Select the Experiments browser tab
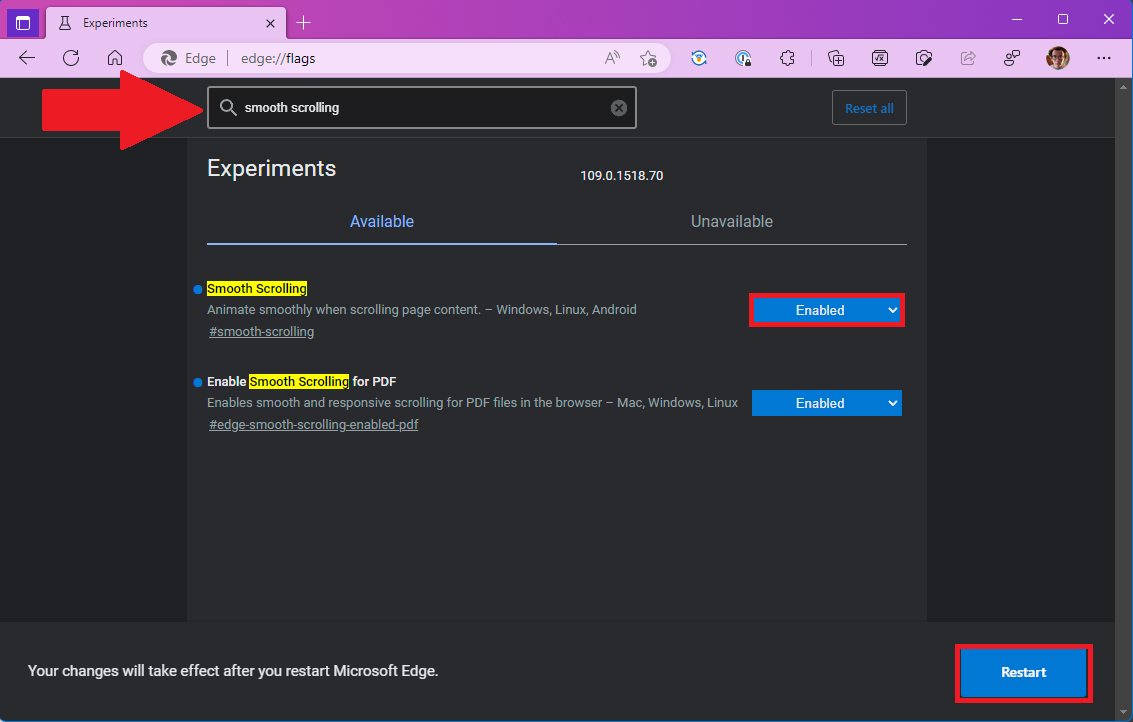Screen dimensions: 1133x722 (166, 23)
